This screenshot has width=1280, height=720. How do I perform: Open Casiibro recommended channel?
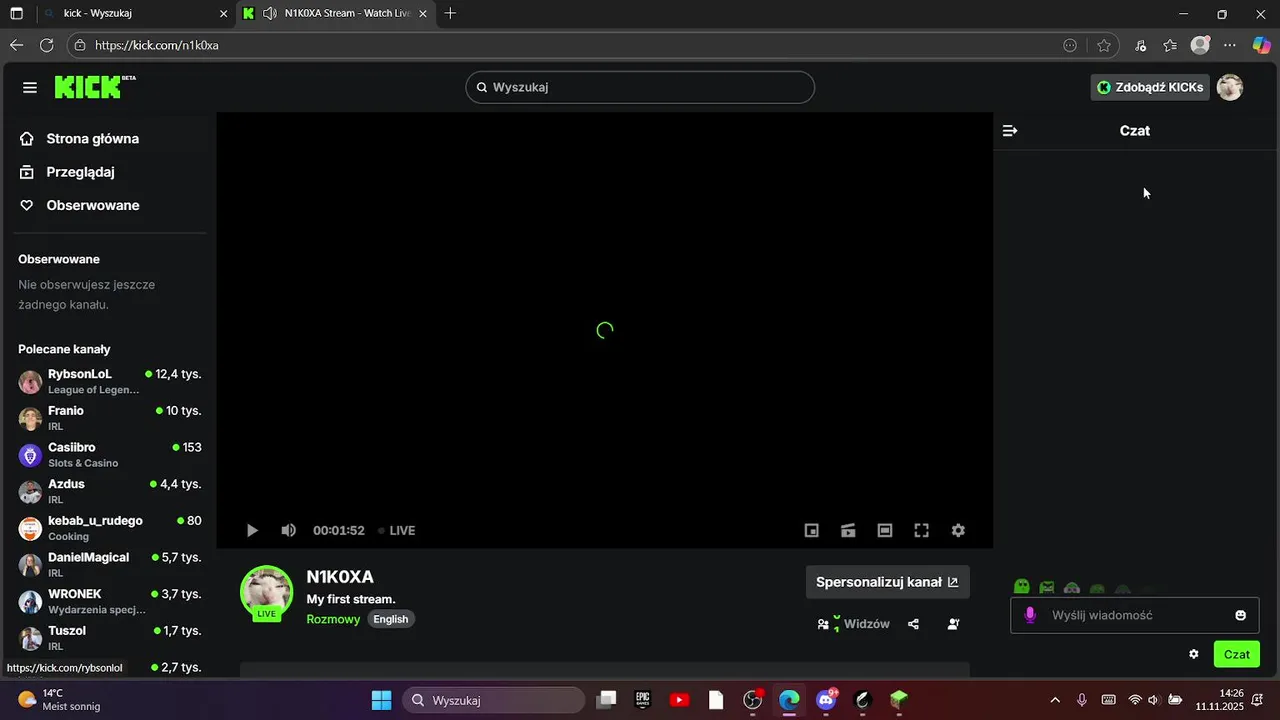pyautogui.click(x=110, y=455)
